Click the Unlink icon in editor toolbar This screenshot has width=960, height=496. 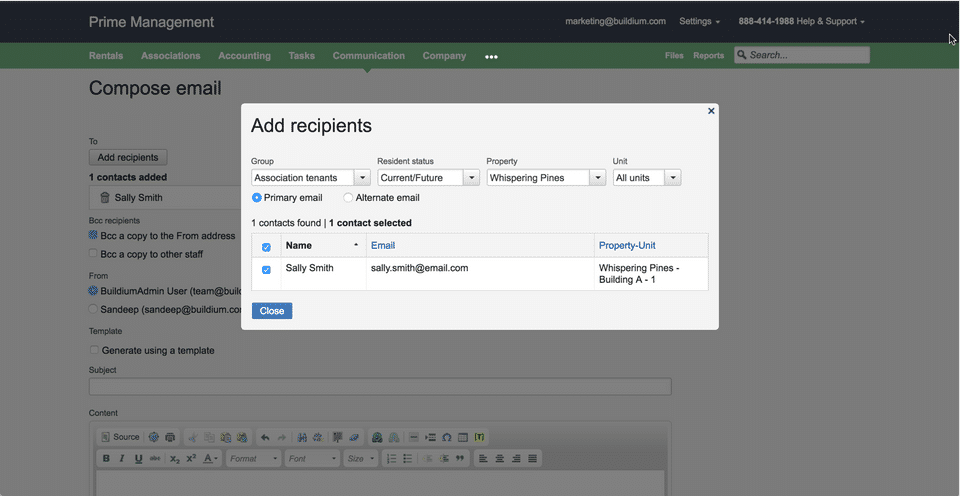[x=394, y=437]
